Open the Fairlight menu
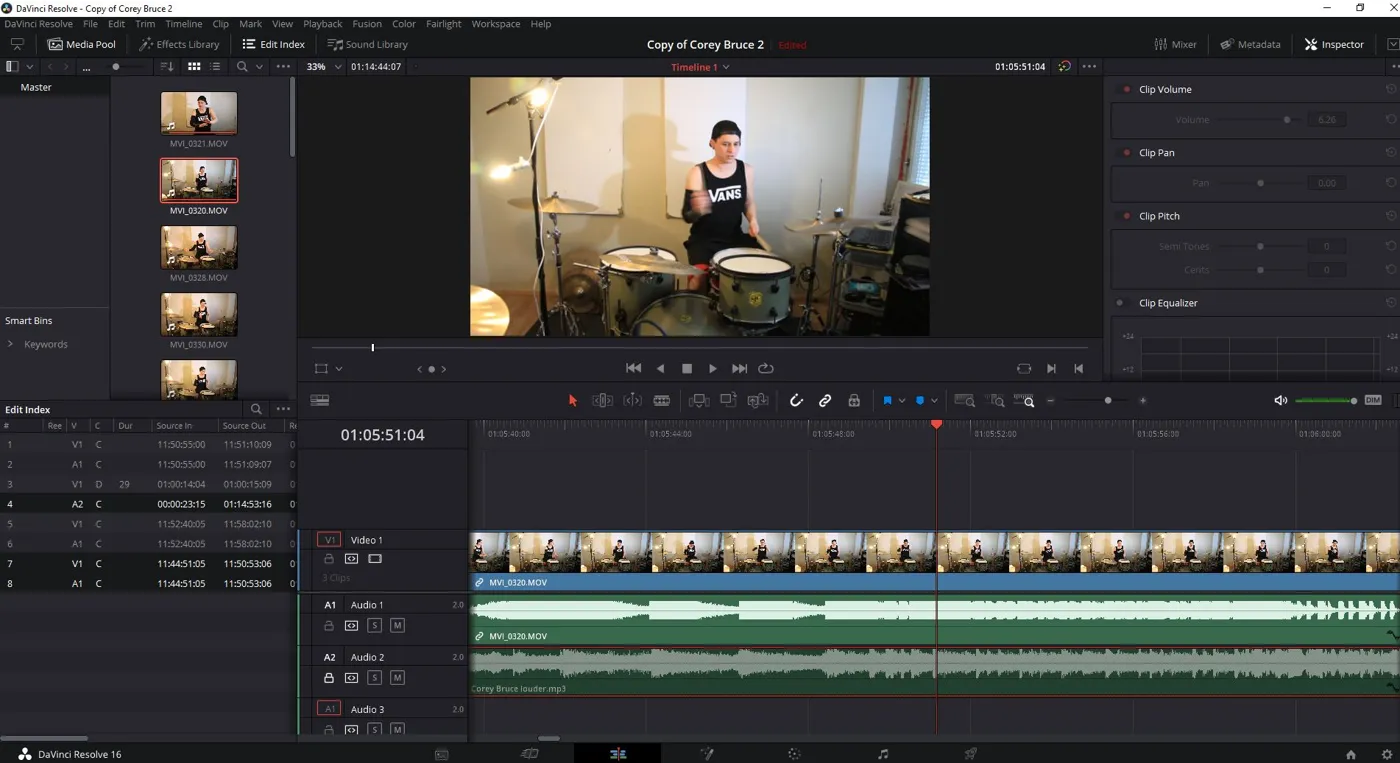1400x763 pixels. click(444, 24)
